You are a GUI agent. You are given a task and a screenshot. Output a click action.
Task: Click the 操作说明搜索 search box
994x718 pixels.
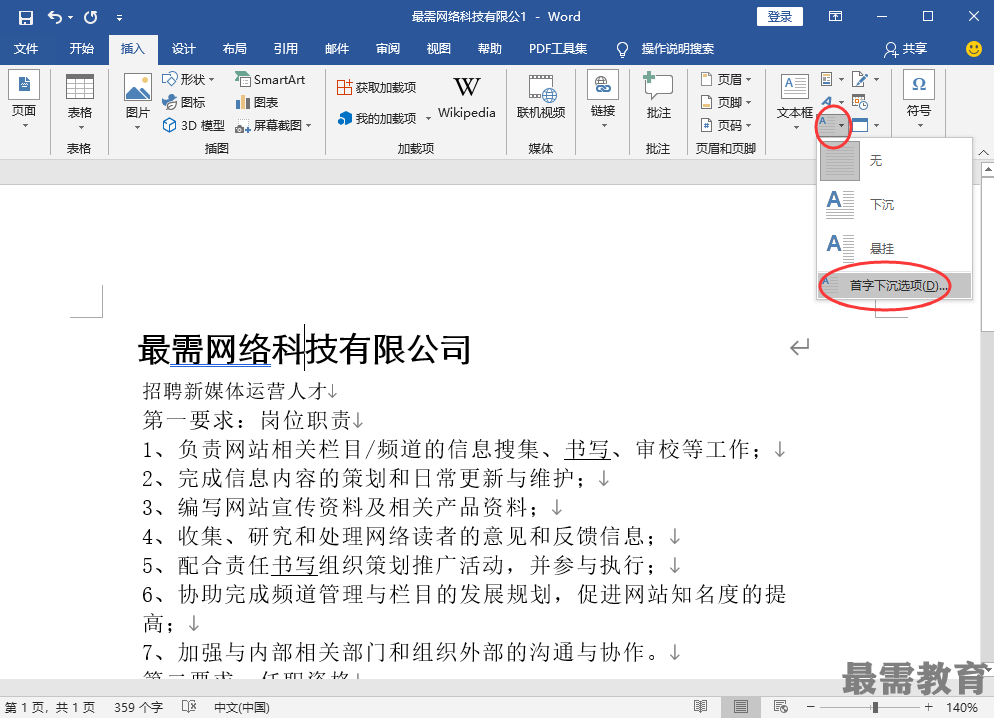tap(677, 49)
